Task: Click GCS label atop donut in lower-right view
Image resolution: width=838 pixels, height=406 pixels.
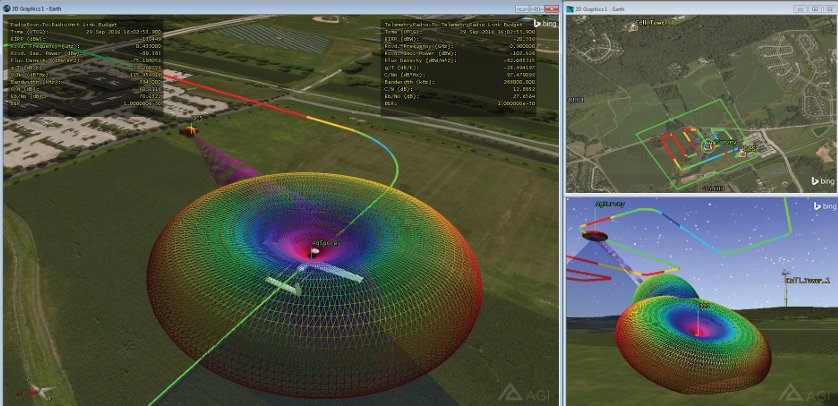Action: click(706, 306)
